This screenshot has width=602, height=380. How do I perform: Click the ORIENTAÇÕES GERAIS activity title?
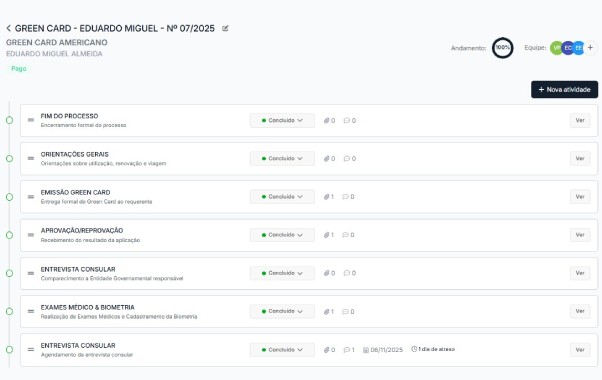(74, 154)
